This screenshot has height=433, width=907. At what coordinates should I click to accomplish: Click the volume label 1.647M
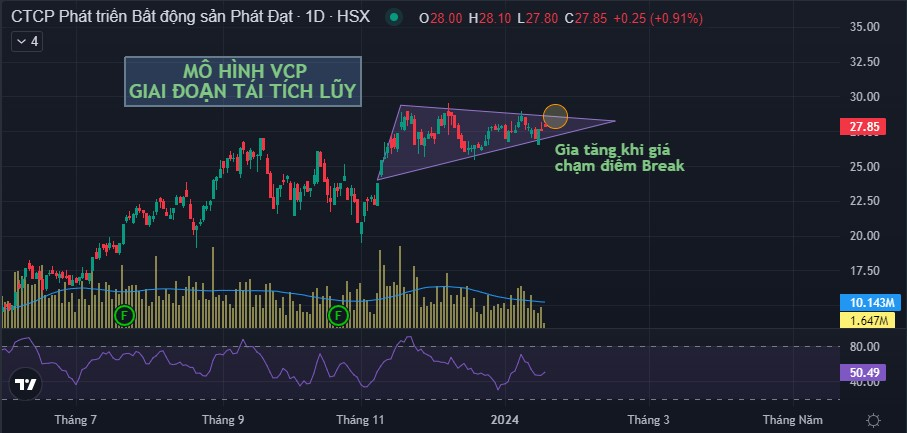(867, 320)
